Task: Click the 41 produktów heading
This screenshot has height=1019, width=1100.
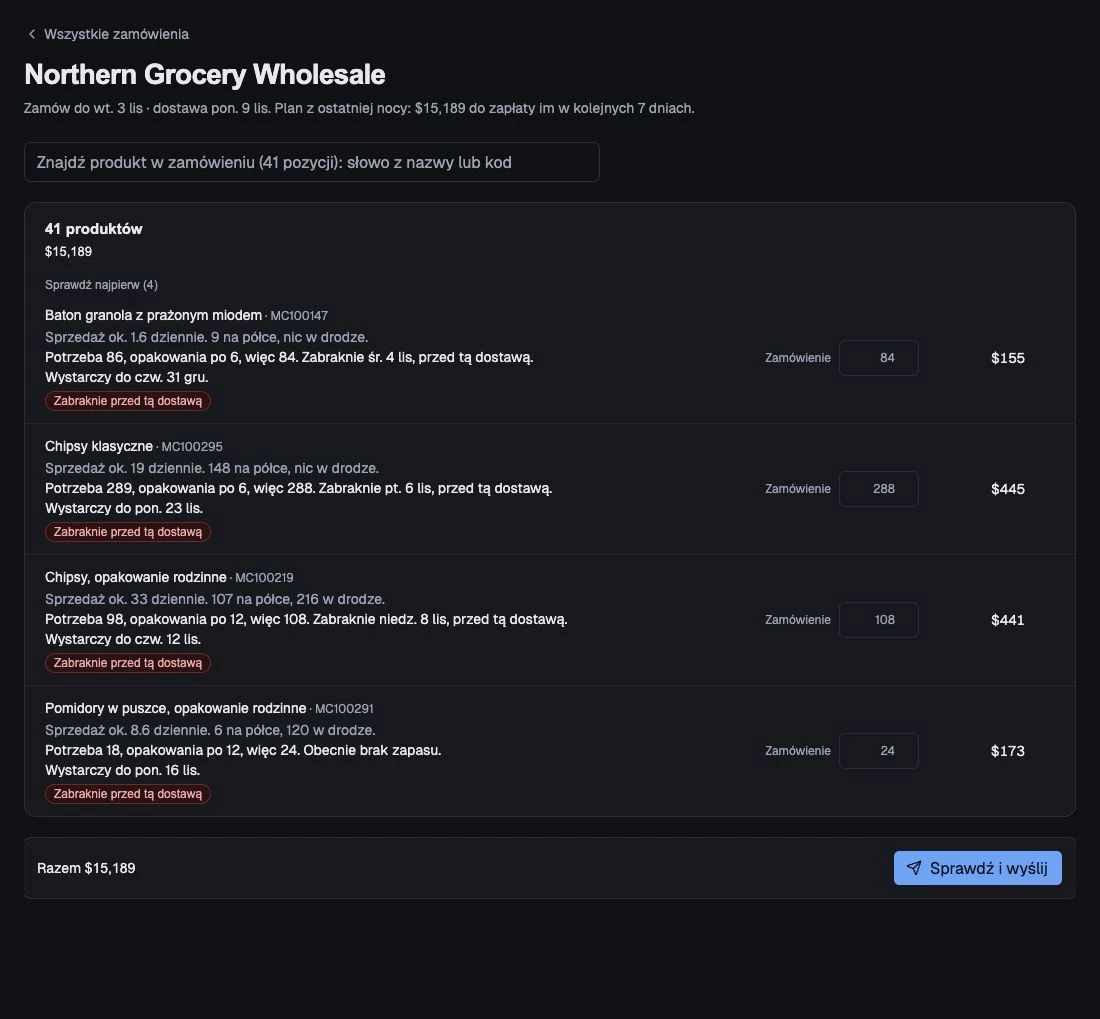Action: click(93, 229)
